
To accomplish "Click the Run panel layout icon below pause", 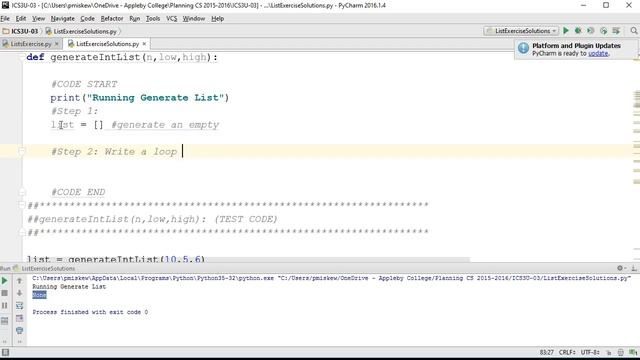I will 4,321.
